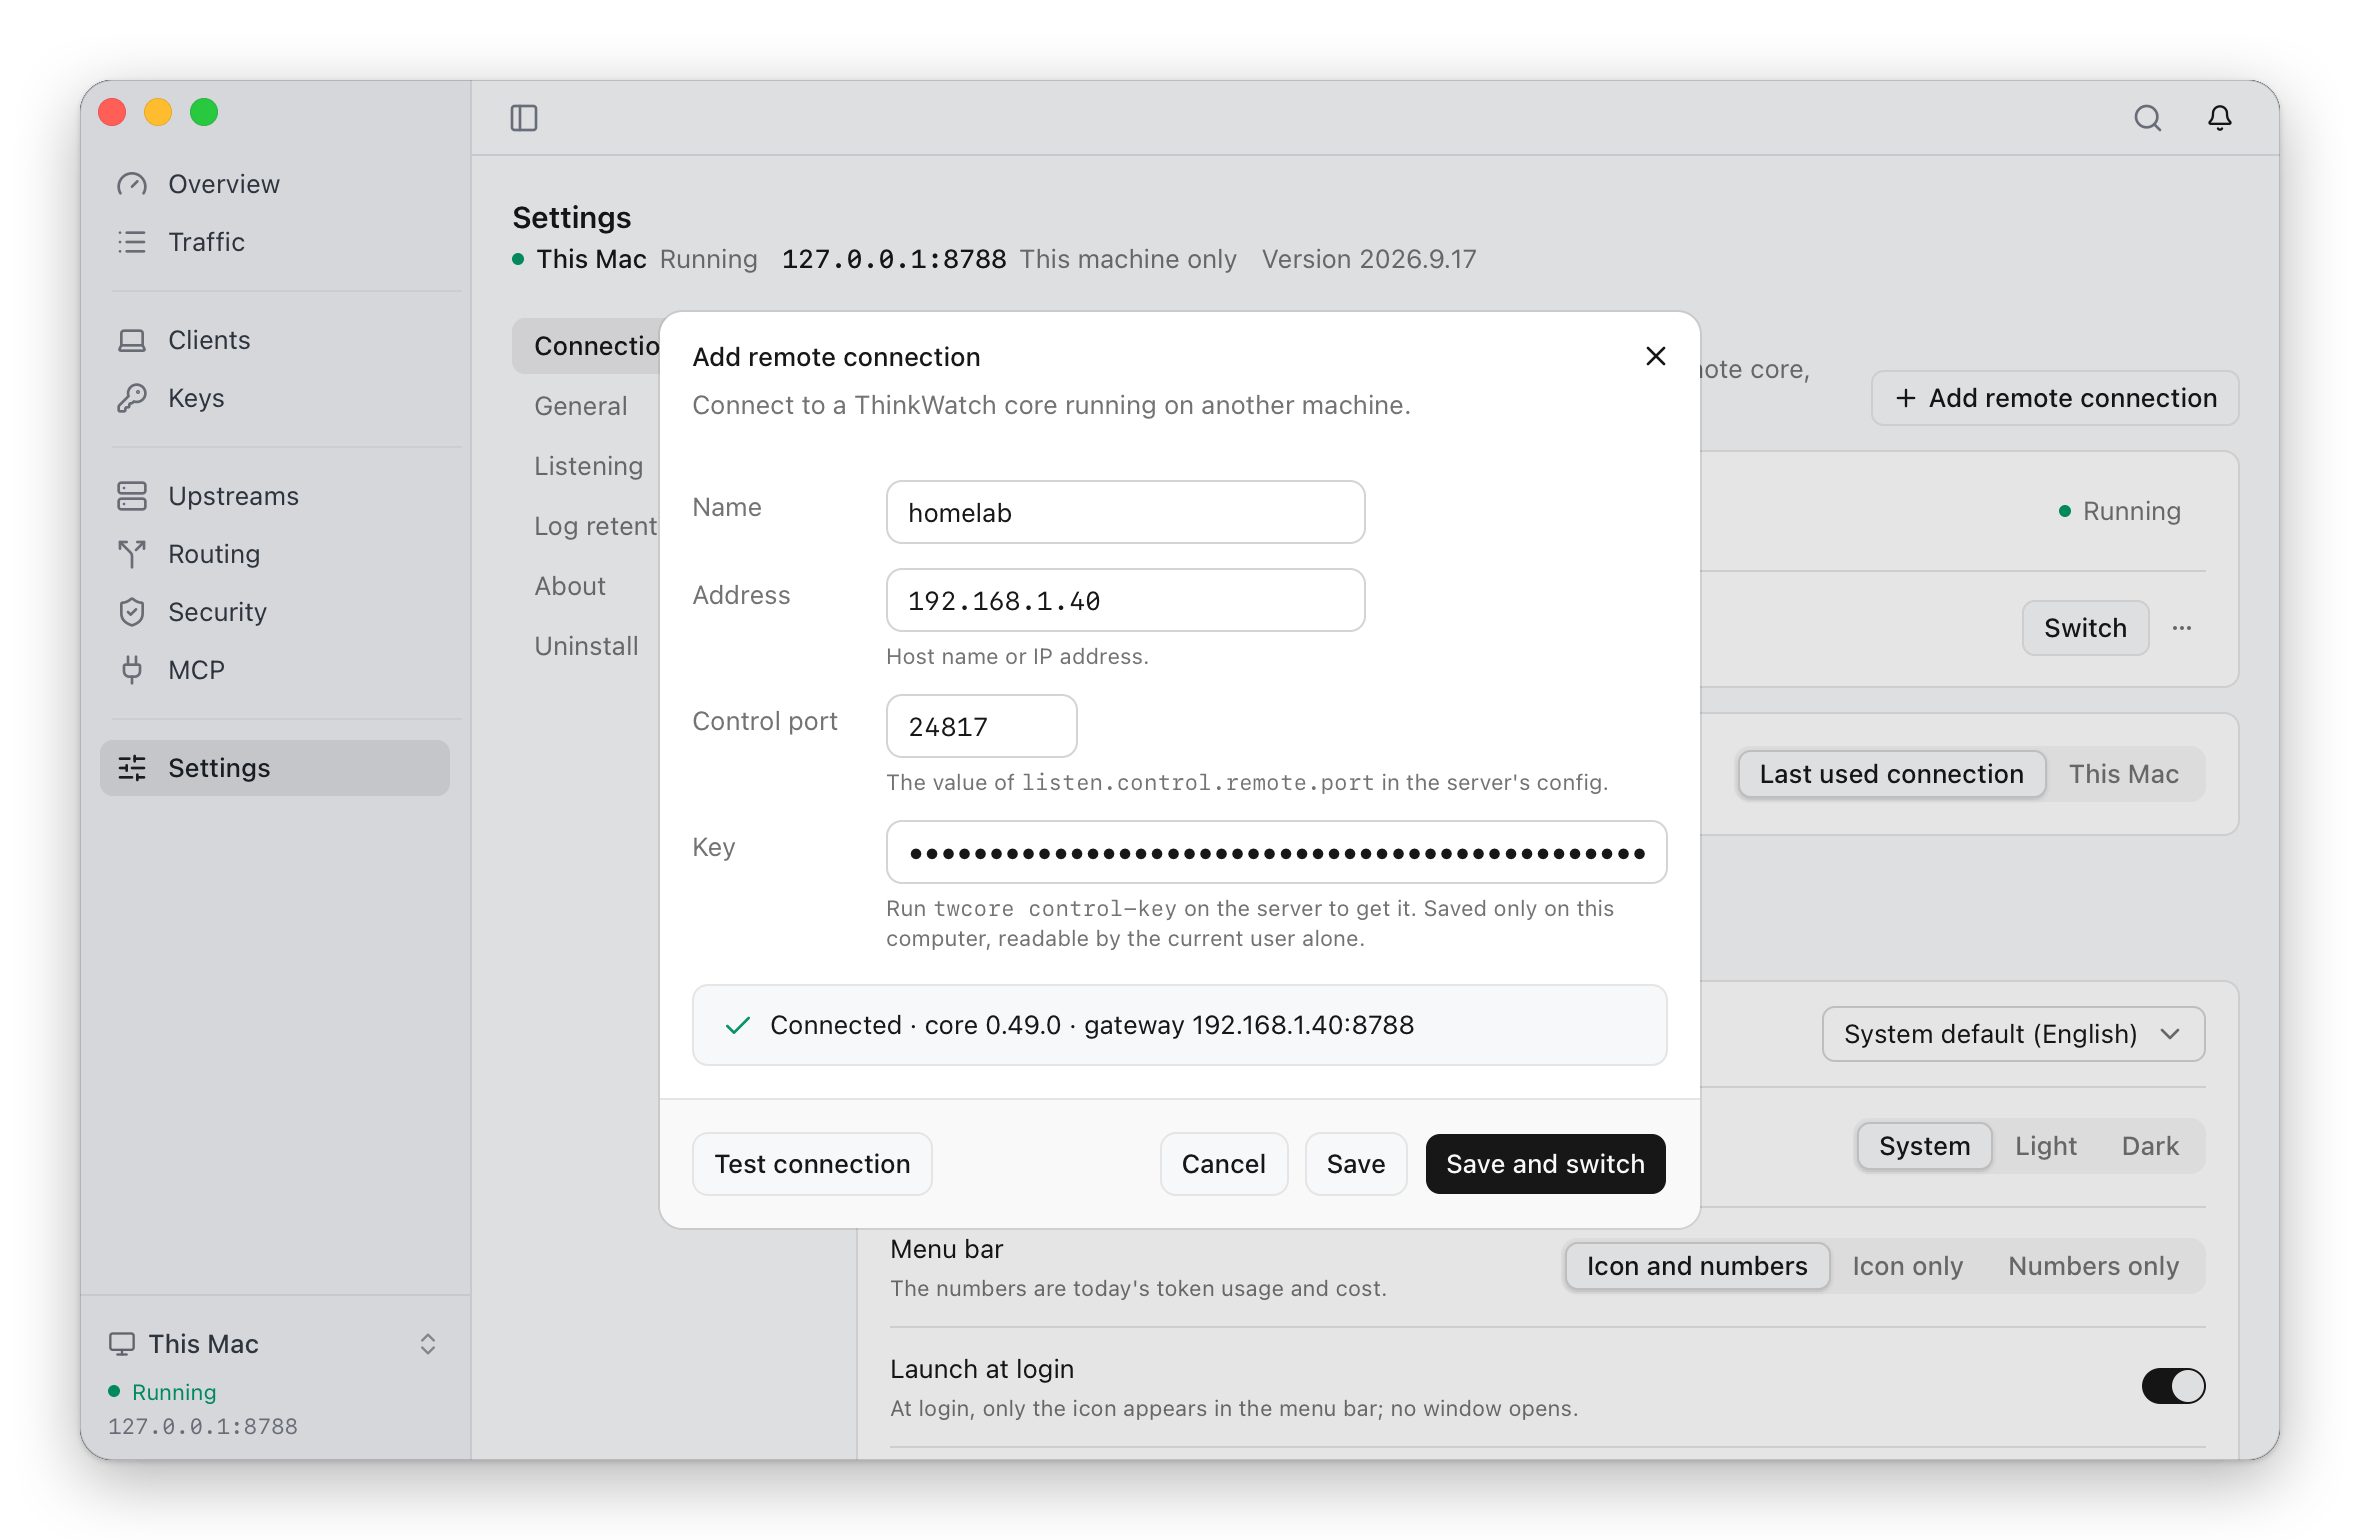Select Last used connection option
2360x1540 pixels.
coord(1891,774)
